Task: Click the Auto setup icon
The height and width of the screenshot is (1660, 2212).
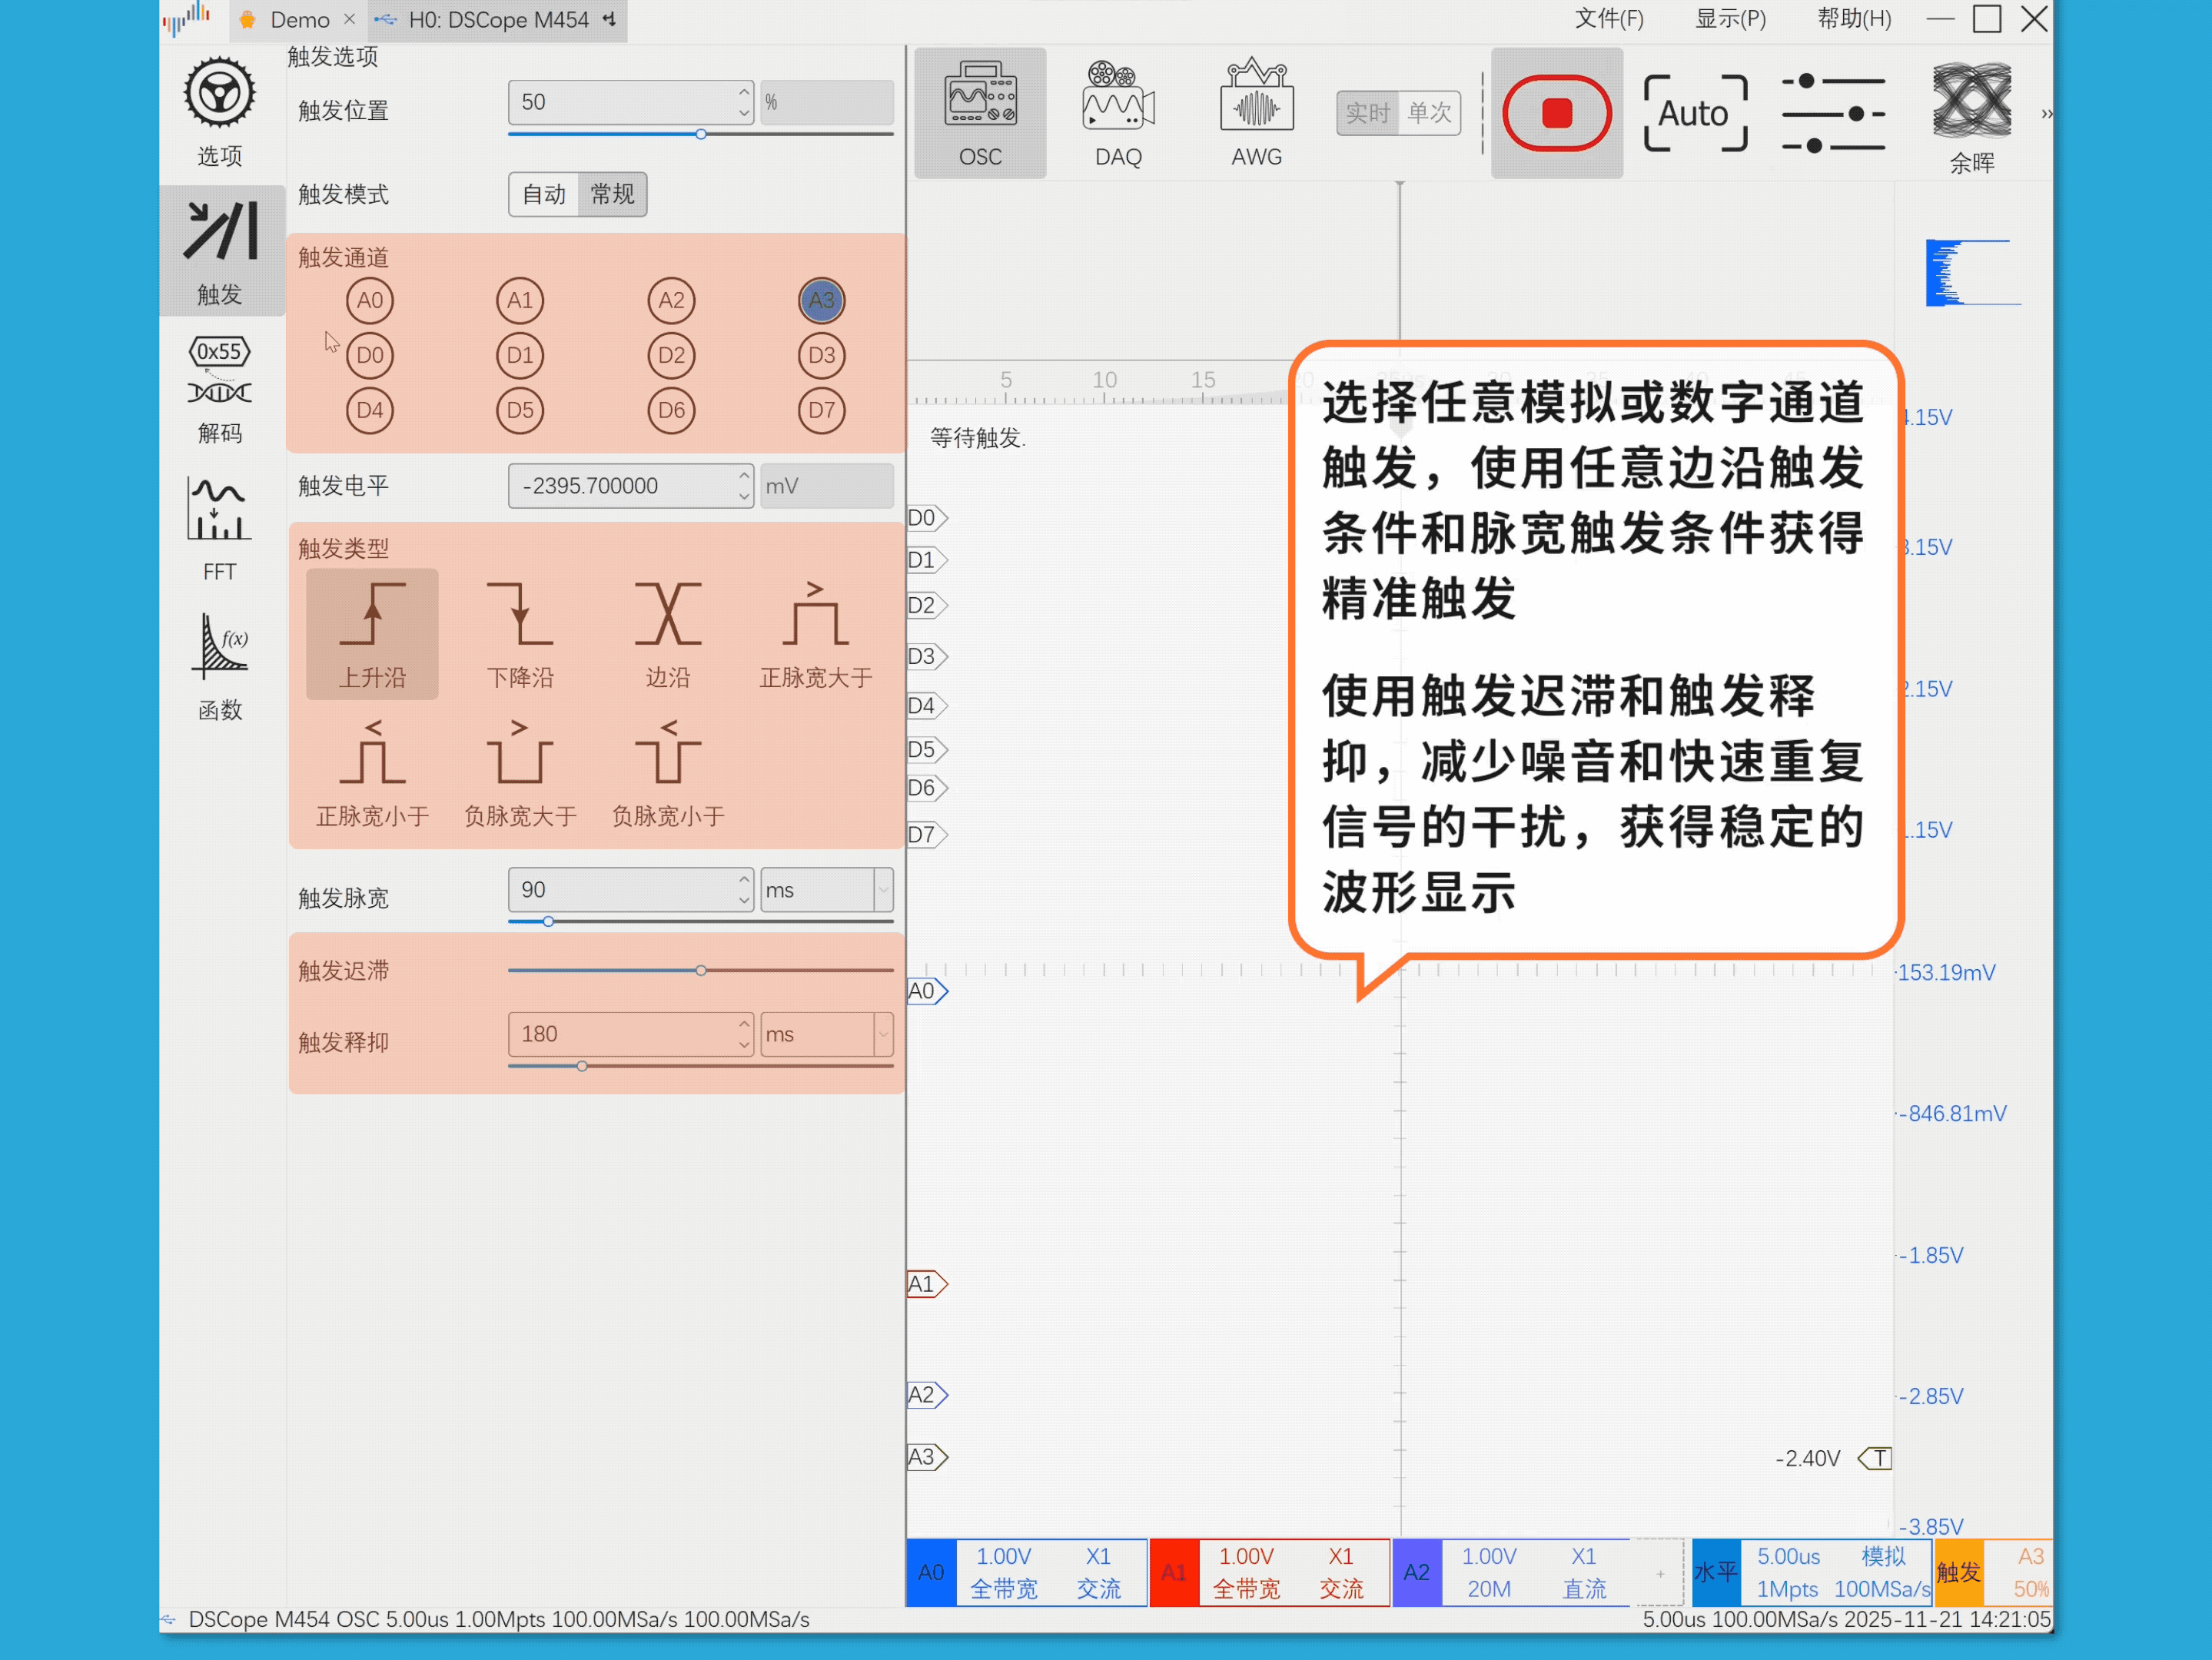Action: coord(1694,113)
